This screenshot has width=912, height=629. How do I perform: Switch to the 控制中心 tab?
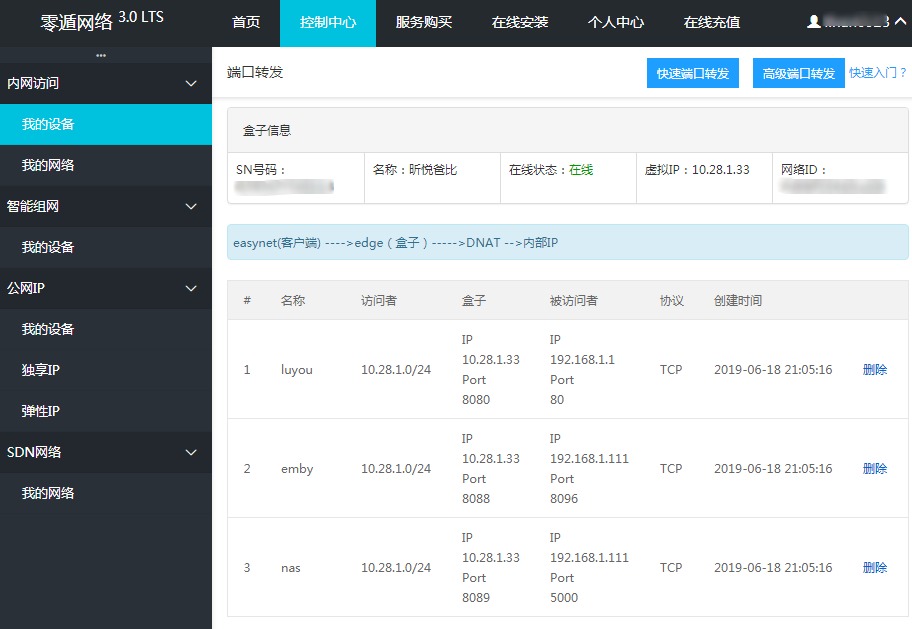click(328, 23)
